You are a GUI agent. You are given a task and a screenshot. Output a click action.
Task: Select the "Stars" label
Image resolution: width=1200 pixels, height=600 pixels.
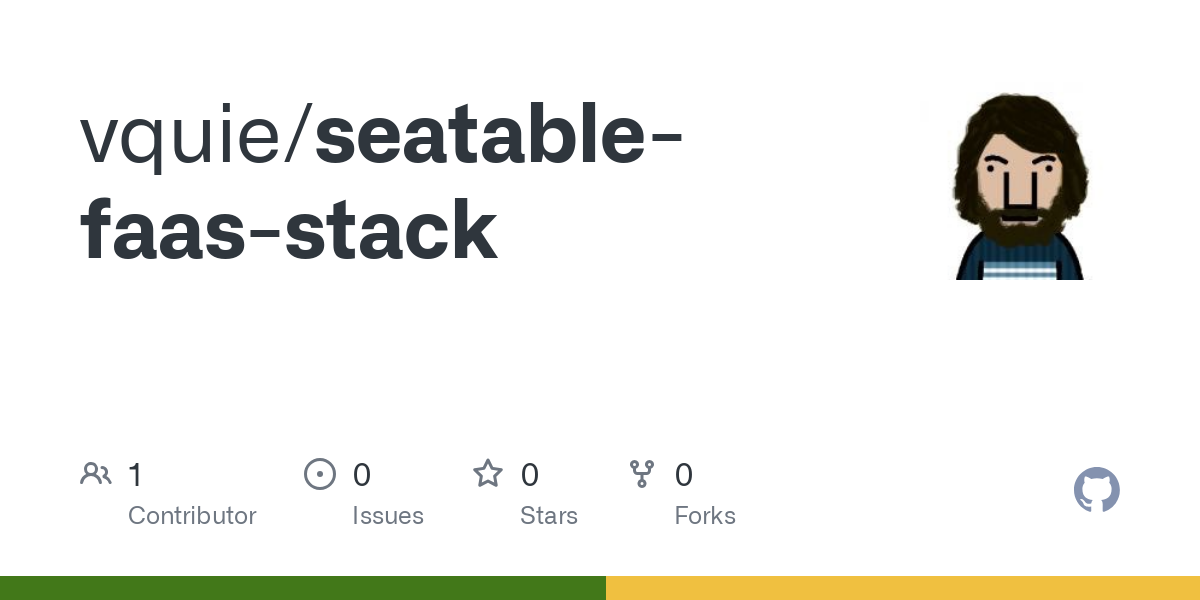(549, 516)
